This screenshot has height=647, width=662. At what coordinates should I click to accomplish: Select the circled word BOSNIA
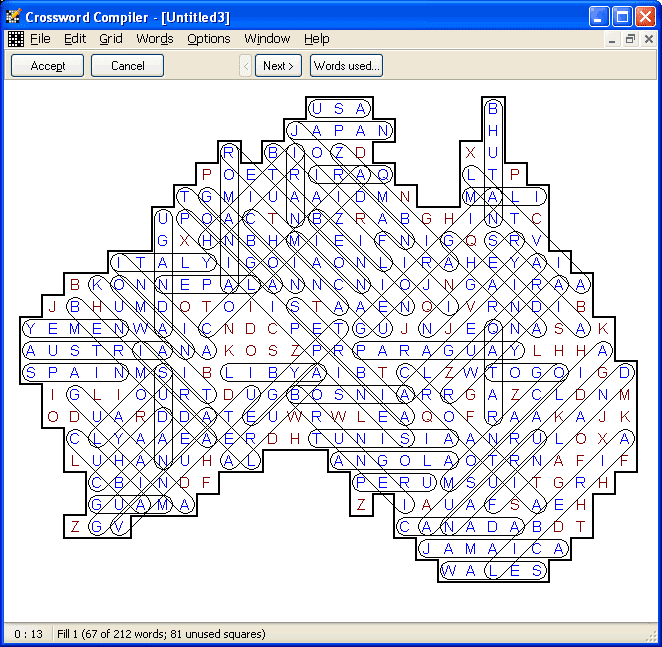(350, 394)
